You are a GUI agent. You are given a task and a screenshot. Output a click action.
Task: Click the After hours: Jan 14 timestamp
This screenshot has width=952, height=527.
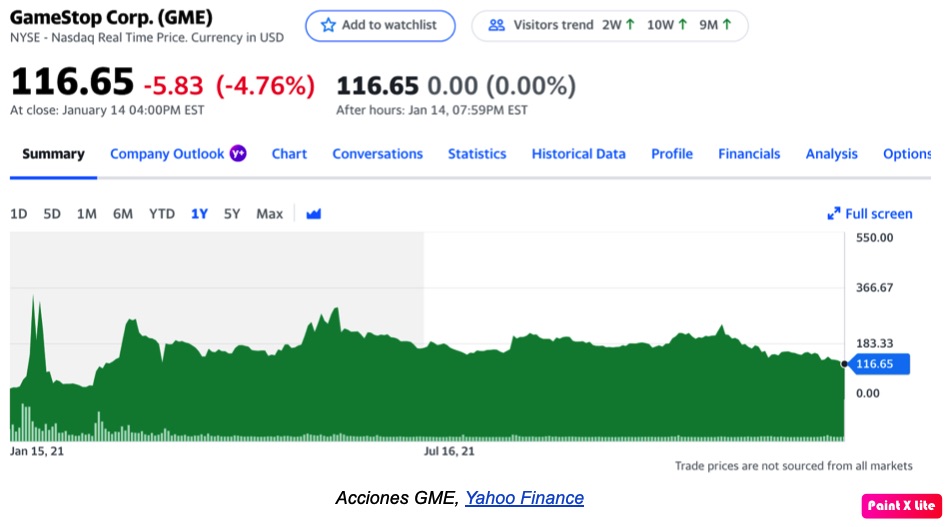click(x=432, y=110)
